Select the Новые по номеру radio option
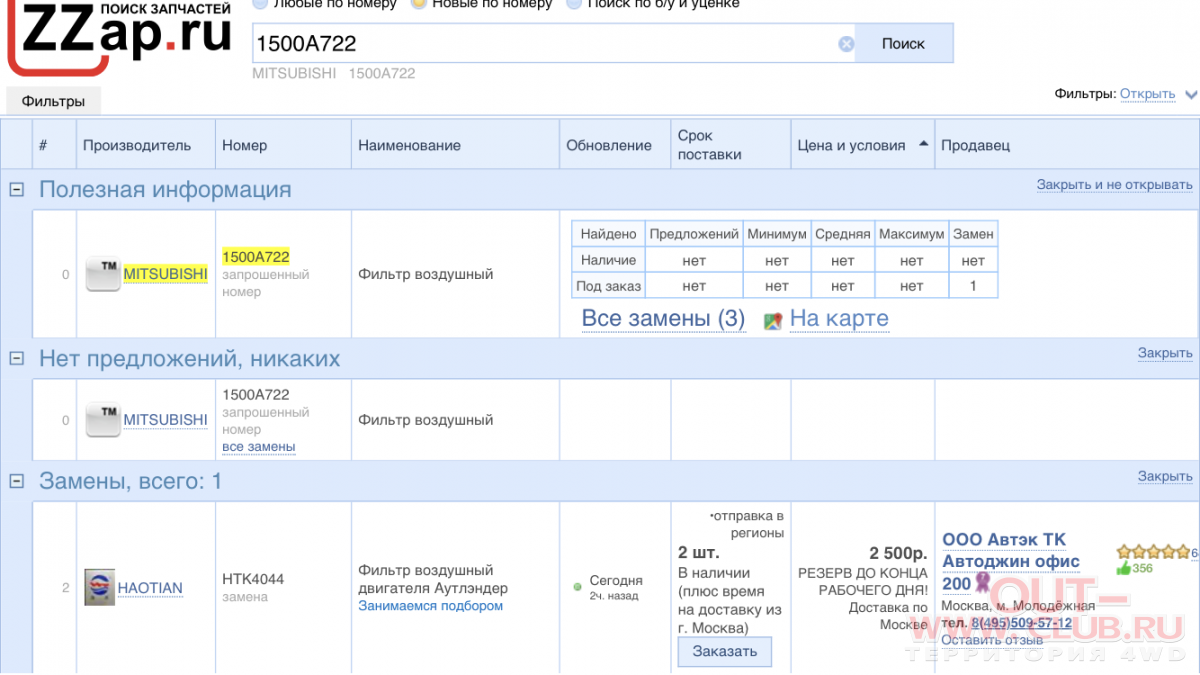 click(419, 4)
